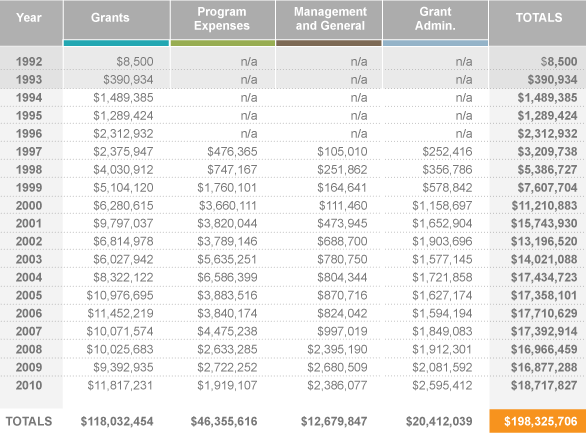Click the 2009 Management value $2,680,509

337,367
